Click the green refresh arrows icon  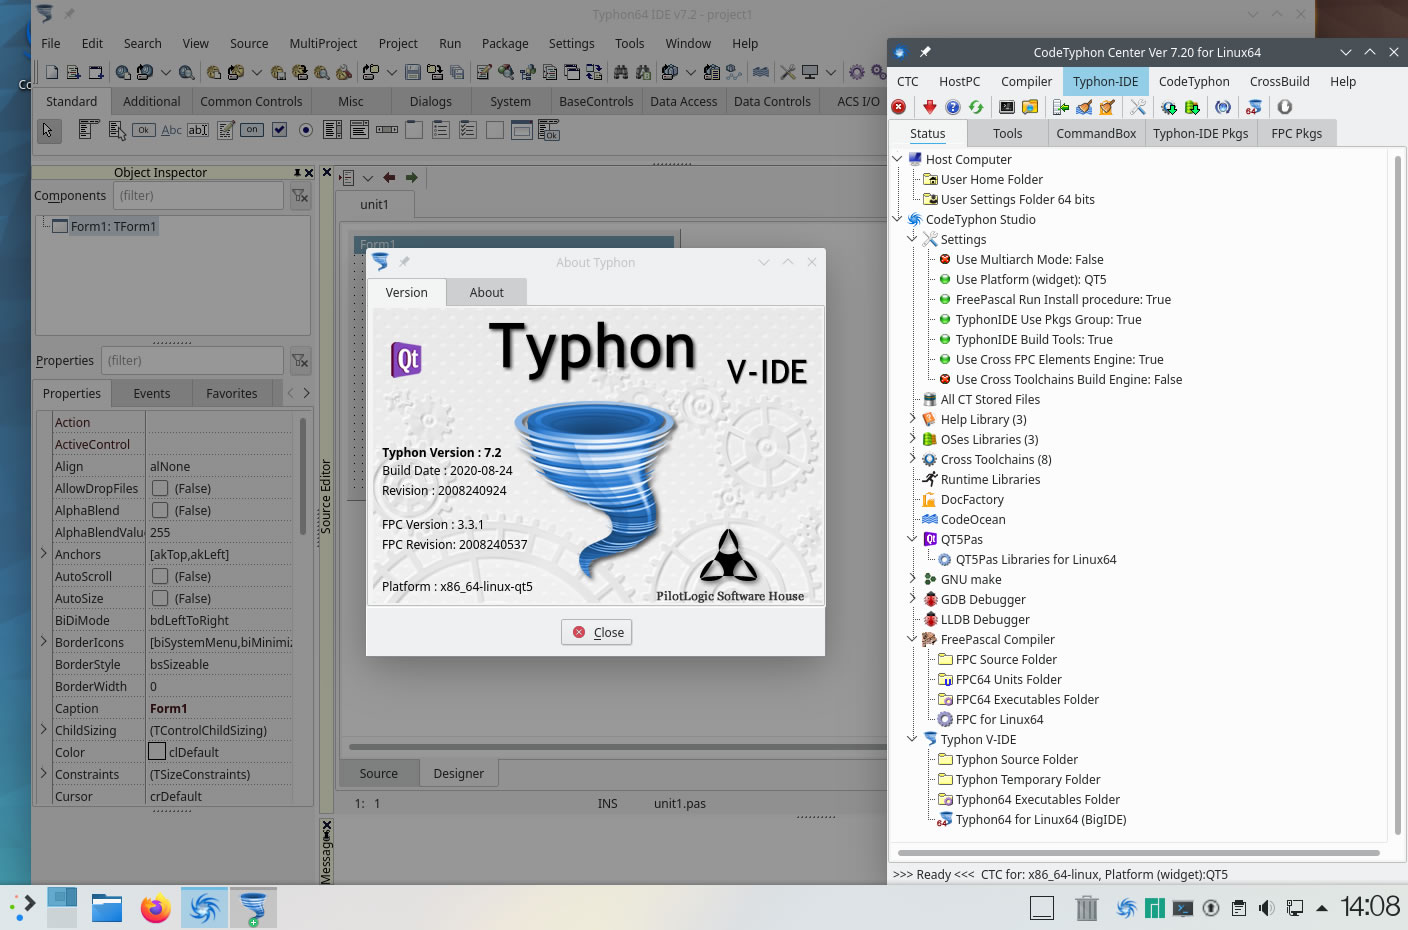click(976, 107)
